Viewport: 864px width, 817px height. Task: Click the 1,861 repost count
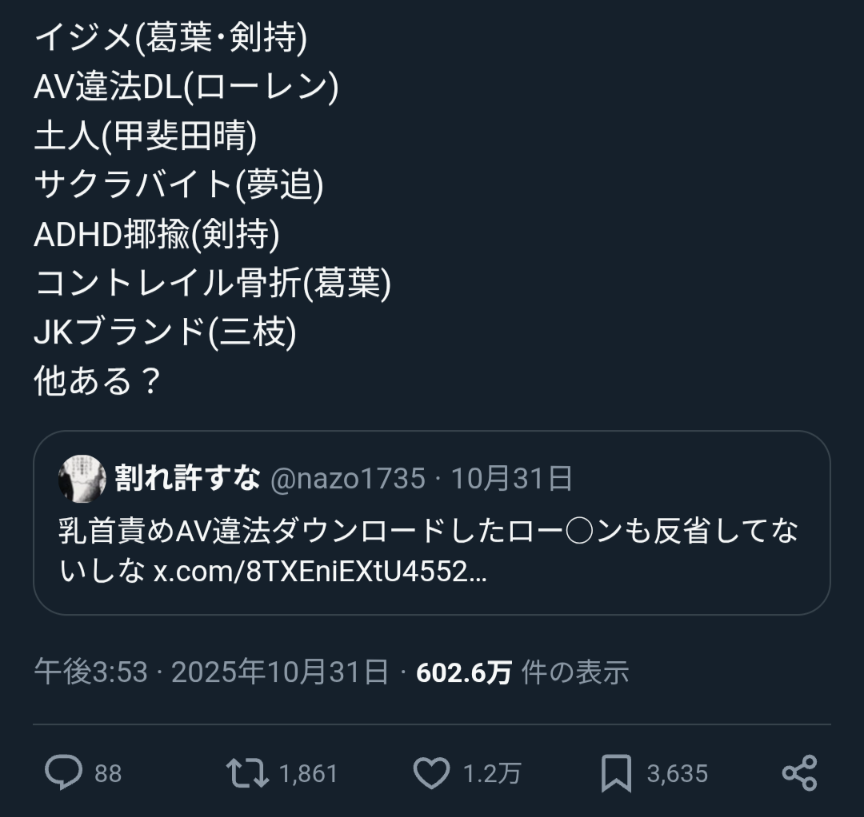[x=309, y=774]
